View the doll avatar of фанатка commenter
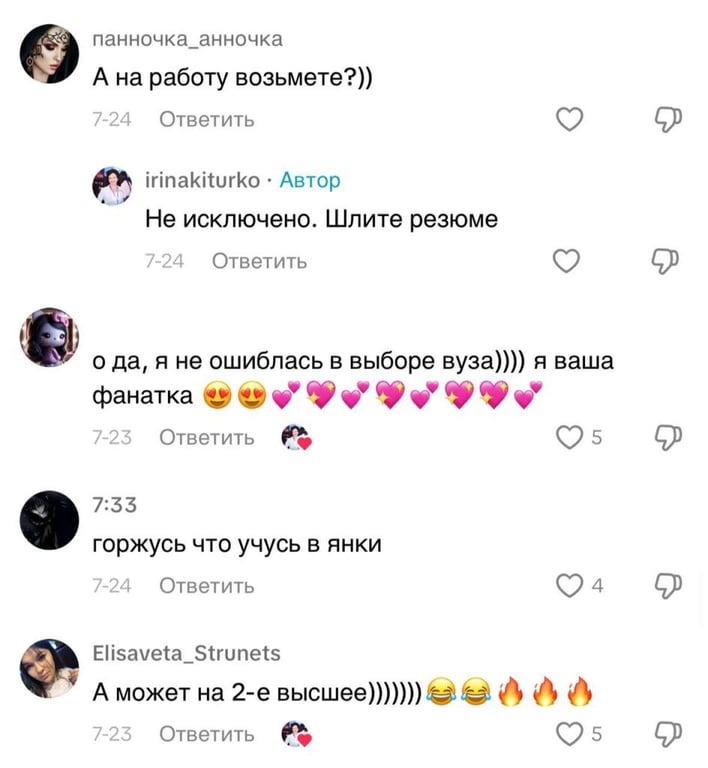The image size is (708, 768). click(x=49, y=337)
